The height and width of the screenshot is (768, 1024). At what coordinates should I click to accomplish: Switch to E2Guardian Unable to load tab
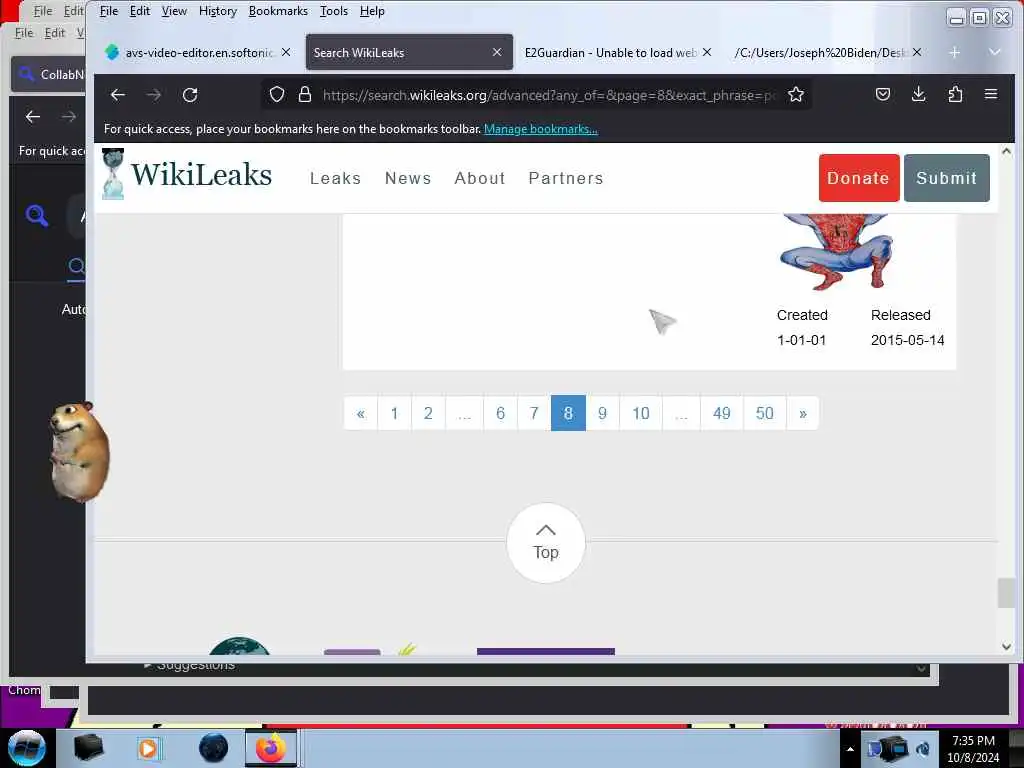pos(611,52)
